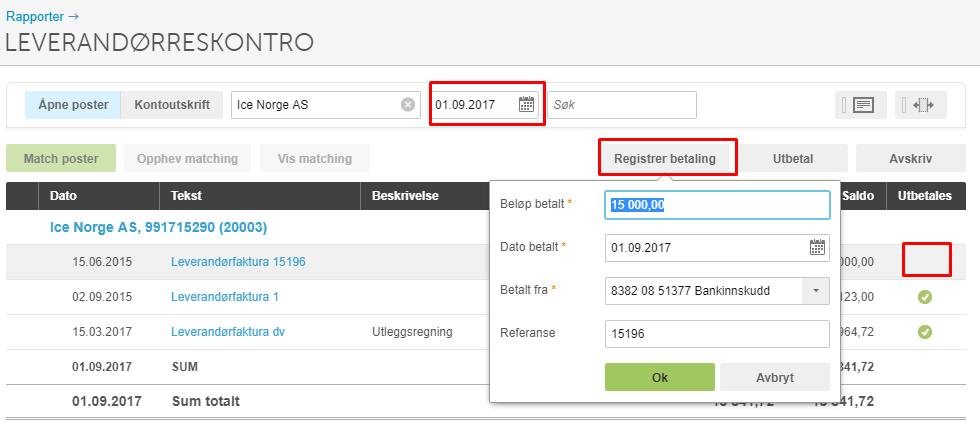The height and width of the screenshot is (428, 980).
Task: Click the Opphev matching button
Action: 188,159
